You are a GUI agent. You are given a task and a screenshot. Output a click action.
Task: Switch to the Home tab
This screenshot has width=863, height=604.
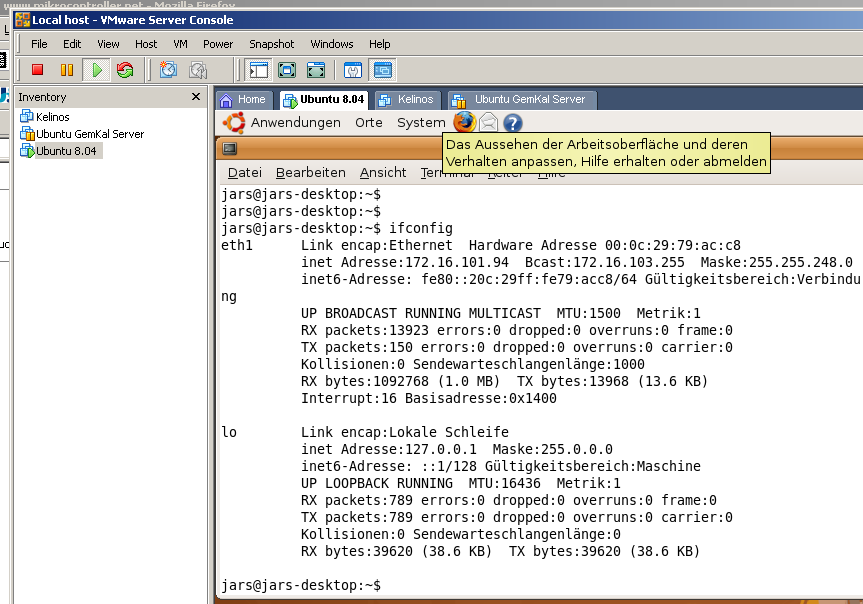coord(244,100)
